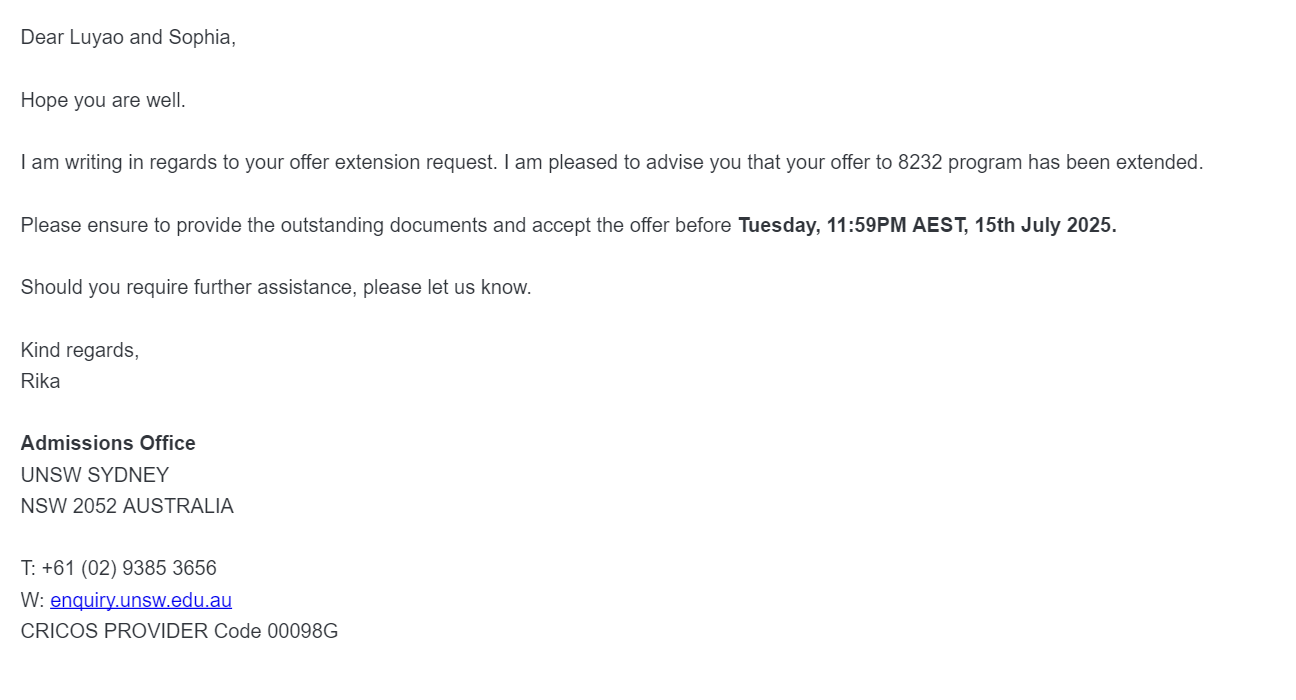Click the 'W:' label before the website link

point(32,600)
